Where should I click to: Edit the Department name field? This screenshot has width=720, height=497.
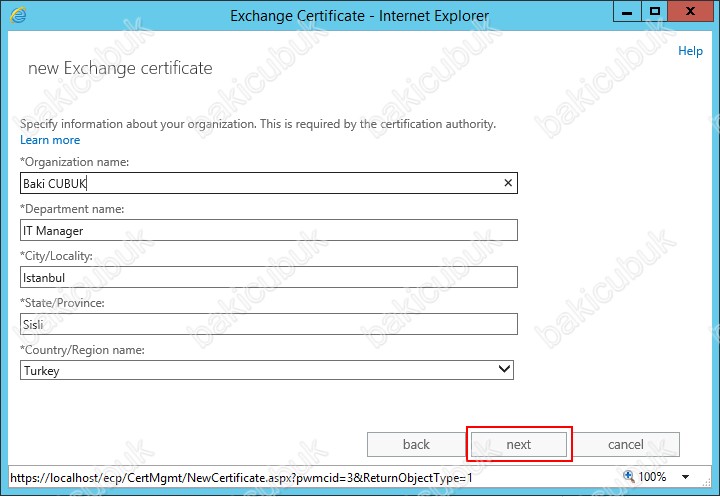click(x=269, y=230)
